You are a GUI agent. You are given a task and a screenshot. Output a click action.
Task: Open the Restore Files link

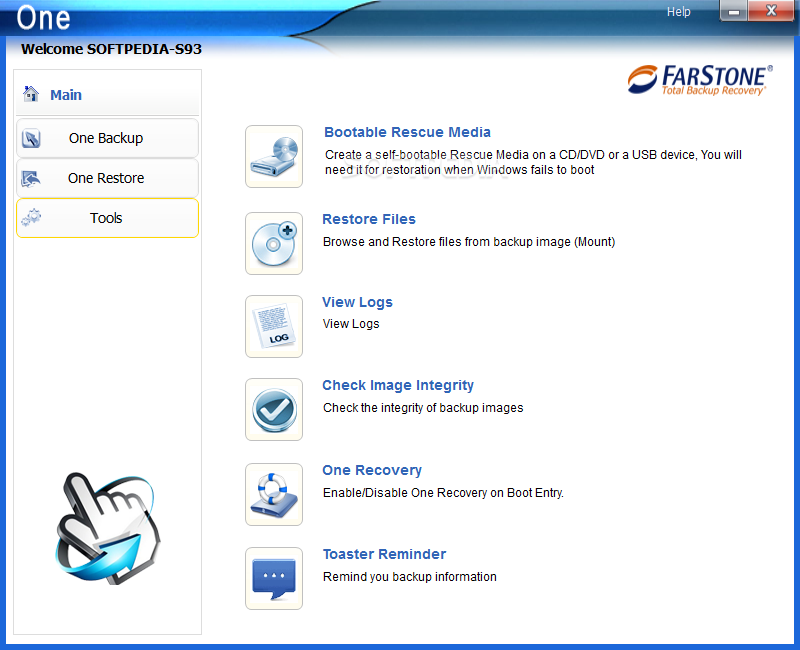tap(369, 219)
